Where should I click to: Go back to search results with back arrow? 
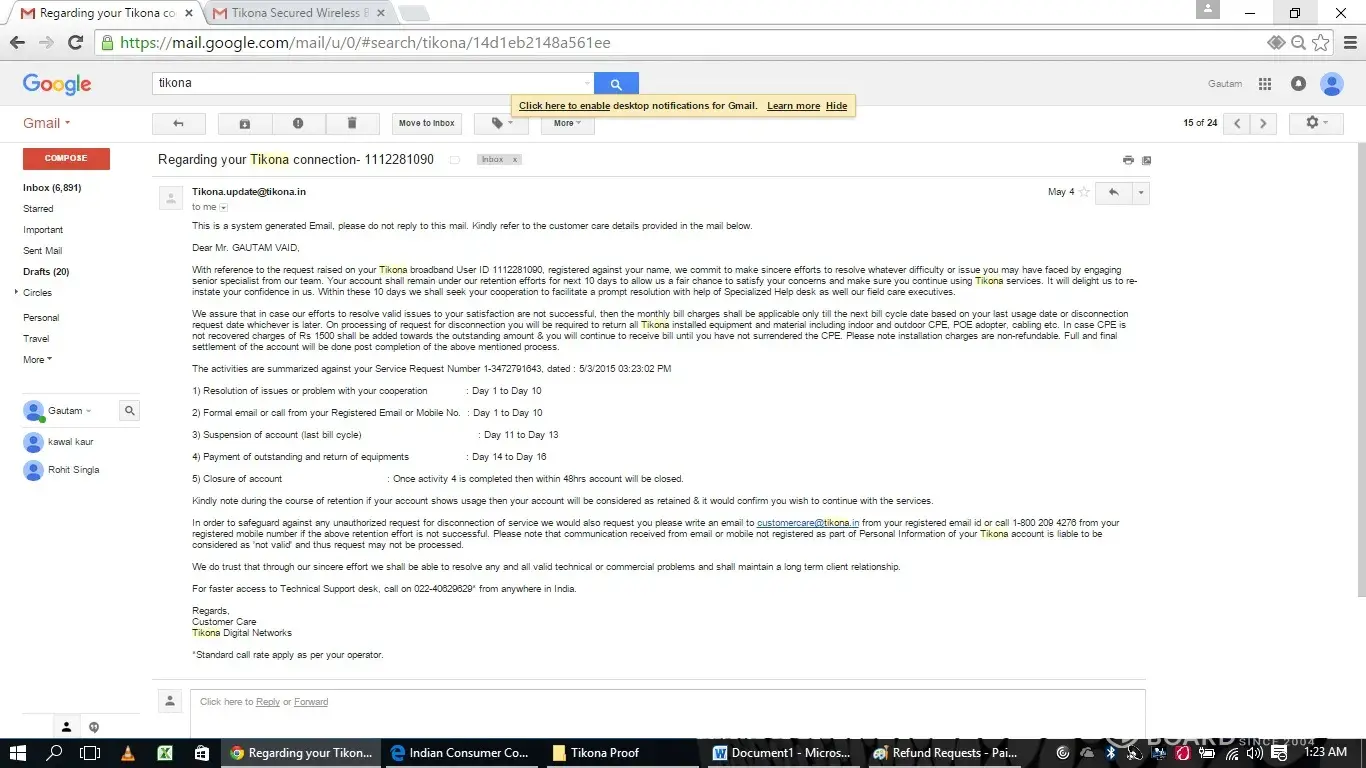point(178,123)
